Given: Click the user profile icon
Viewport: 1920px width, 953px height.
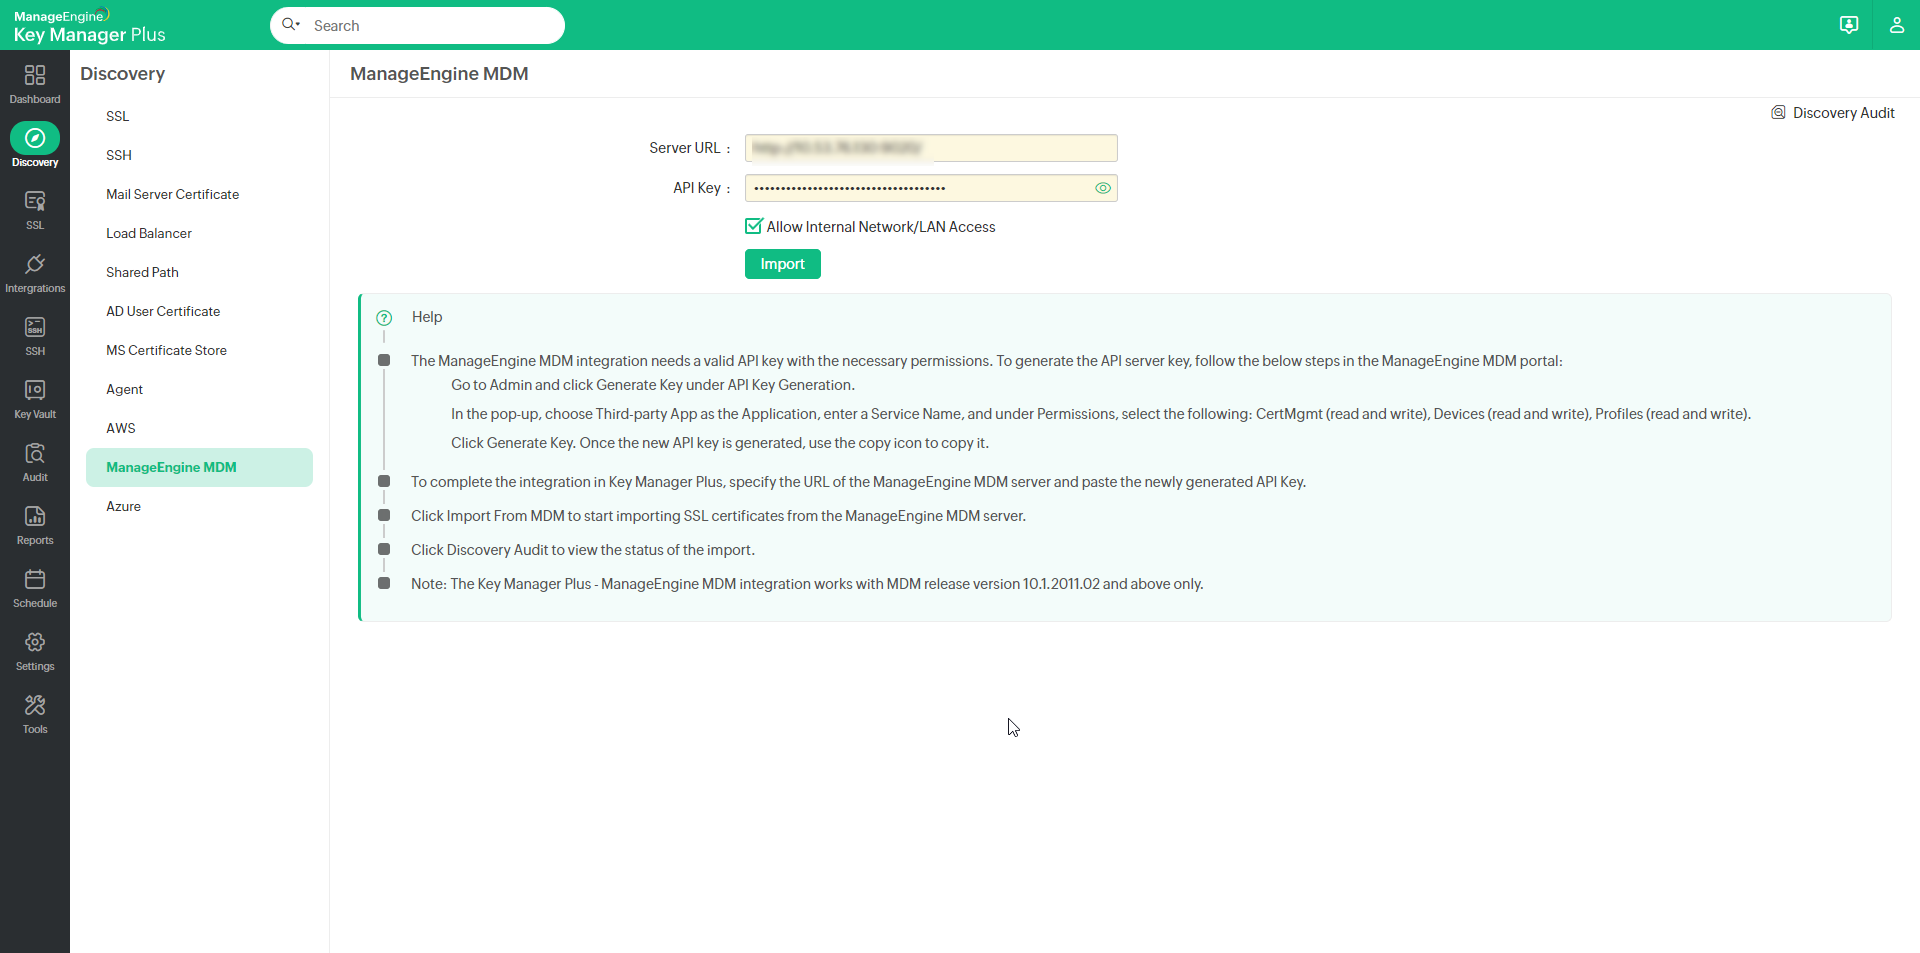Looking at the screenshot, I should click(1896, 25).
